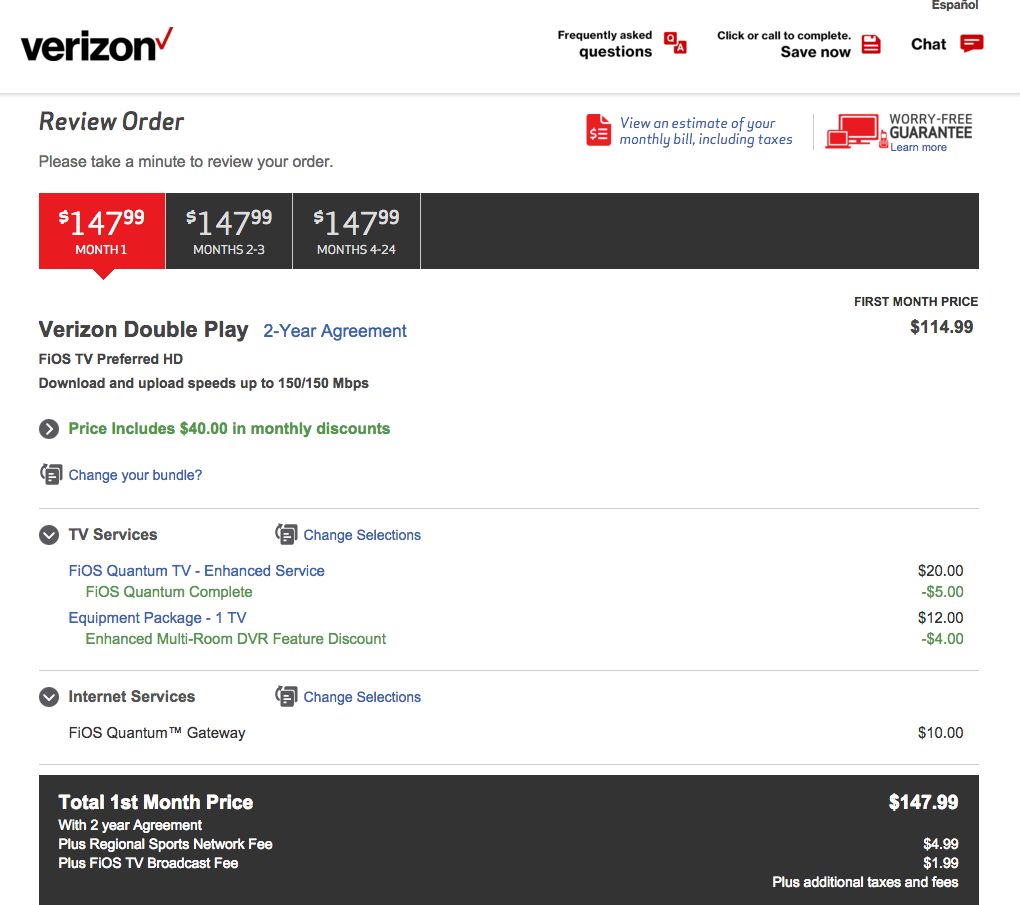Expand the monthly discounts details arrow
The image size is (1020, 905).
(49, 429)
